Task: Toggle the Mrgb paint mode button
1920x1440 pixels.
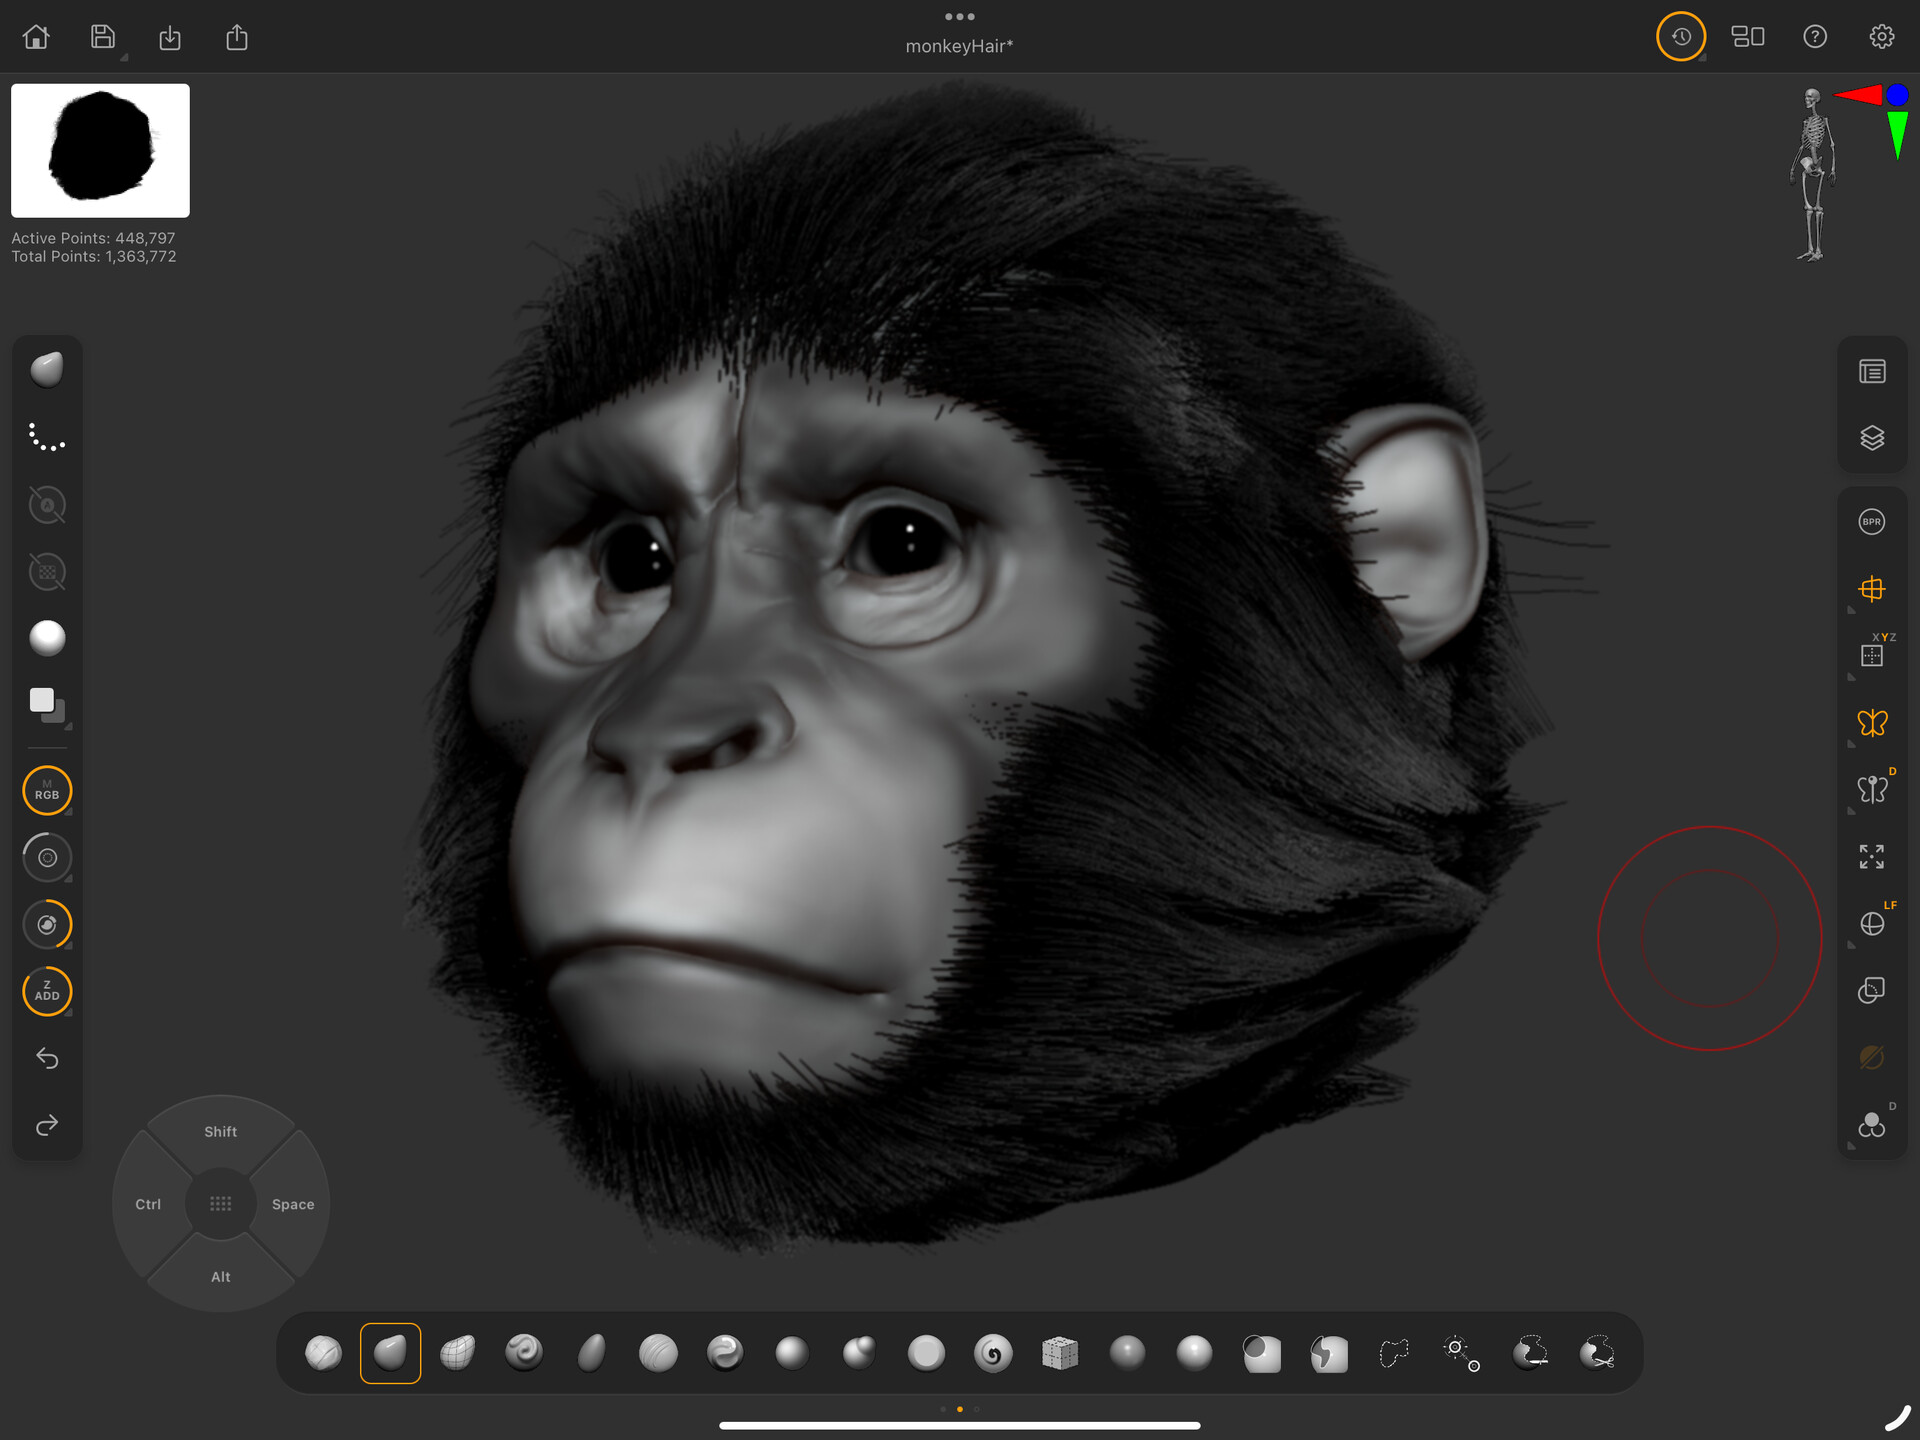Action: click(x=46, y=790)
